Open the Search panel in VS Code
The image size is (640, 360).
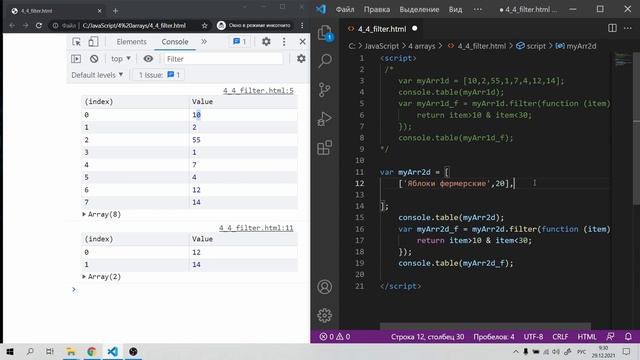pos(325,60)
